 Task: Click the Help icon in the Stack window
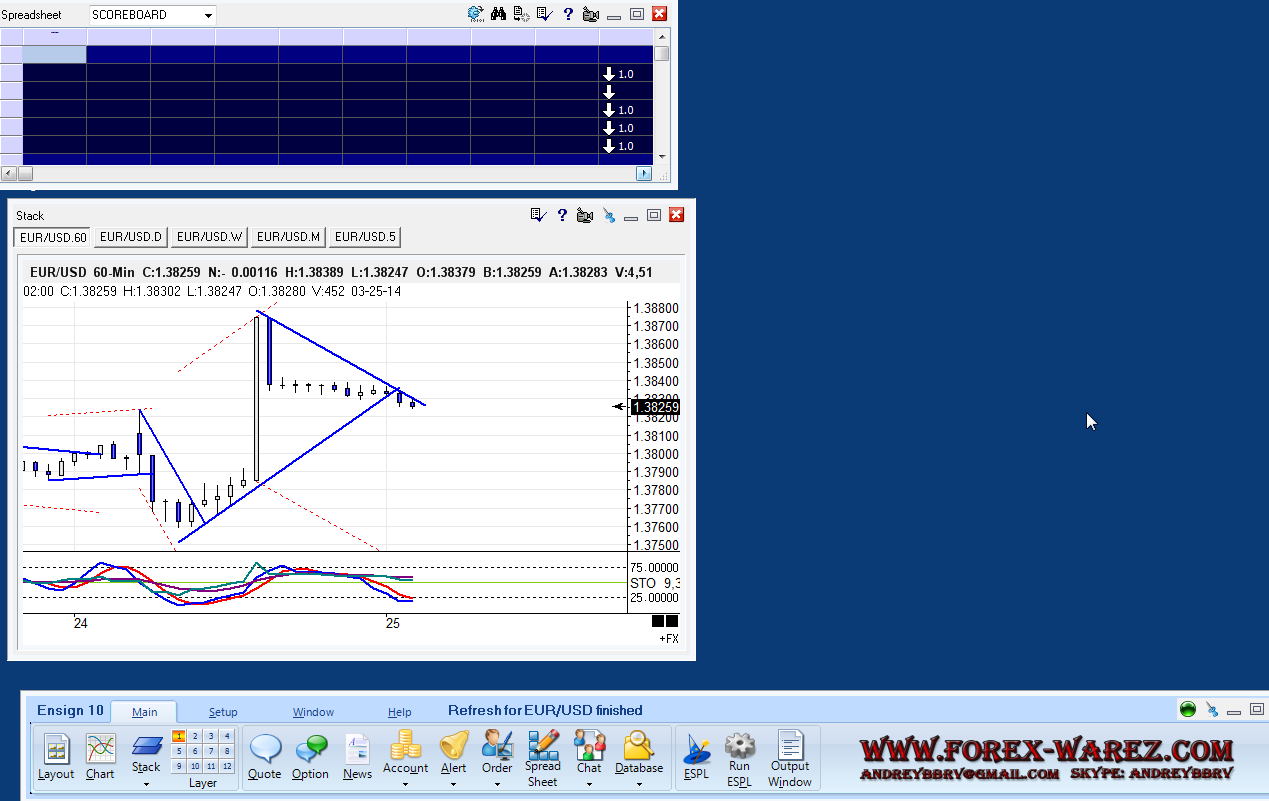tap(562, 215)
